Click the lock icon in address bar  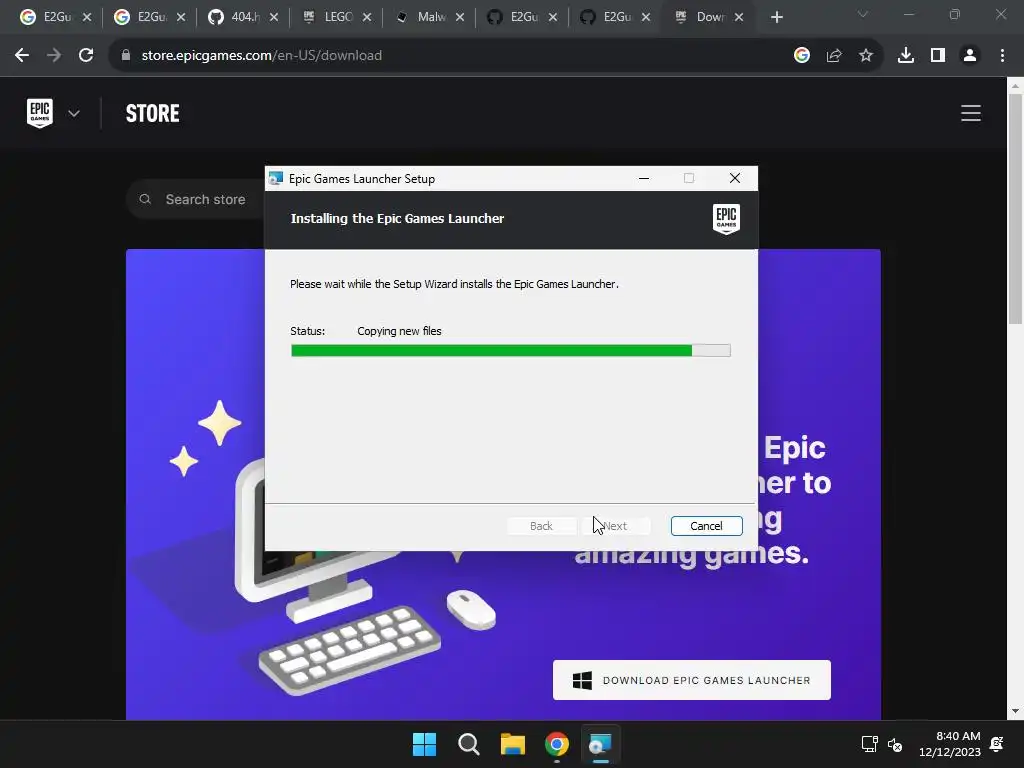(125, 56)
